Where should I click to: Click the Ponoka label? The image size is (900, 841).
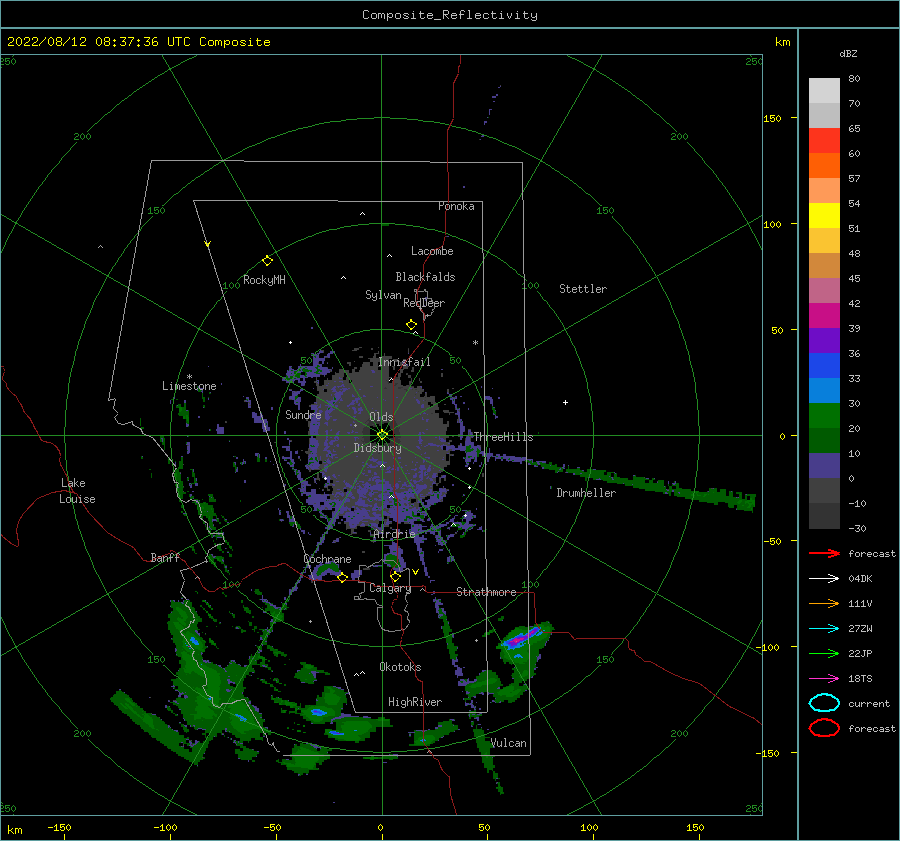pyautogui.click(x=456, y=206)
